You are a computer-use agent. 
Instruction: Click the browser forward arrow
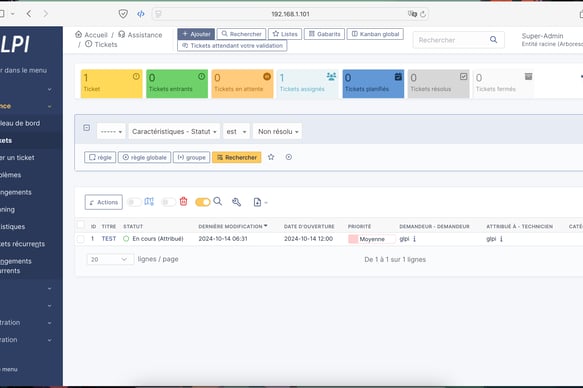click(45, 14)
